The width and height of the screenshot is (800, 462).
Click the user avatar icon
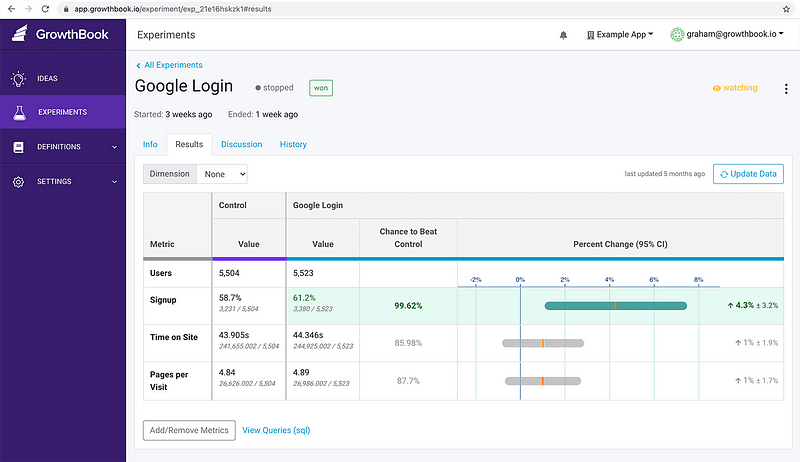pyautogui.click(x=677, y=34)
